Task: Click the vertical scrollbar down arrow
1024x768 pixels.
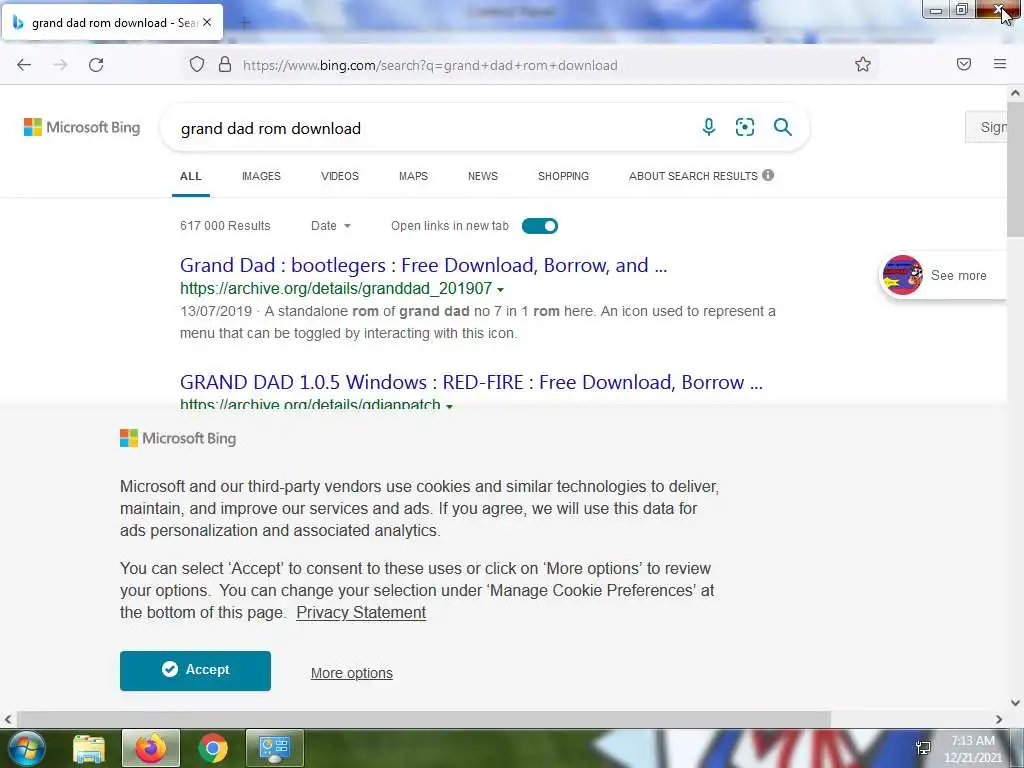Action: [1015, 703]
